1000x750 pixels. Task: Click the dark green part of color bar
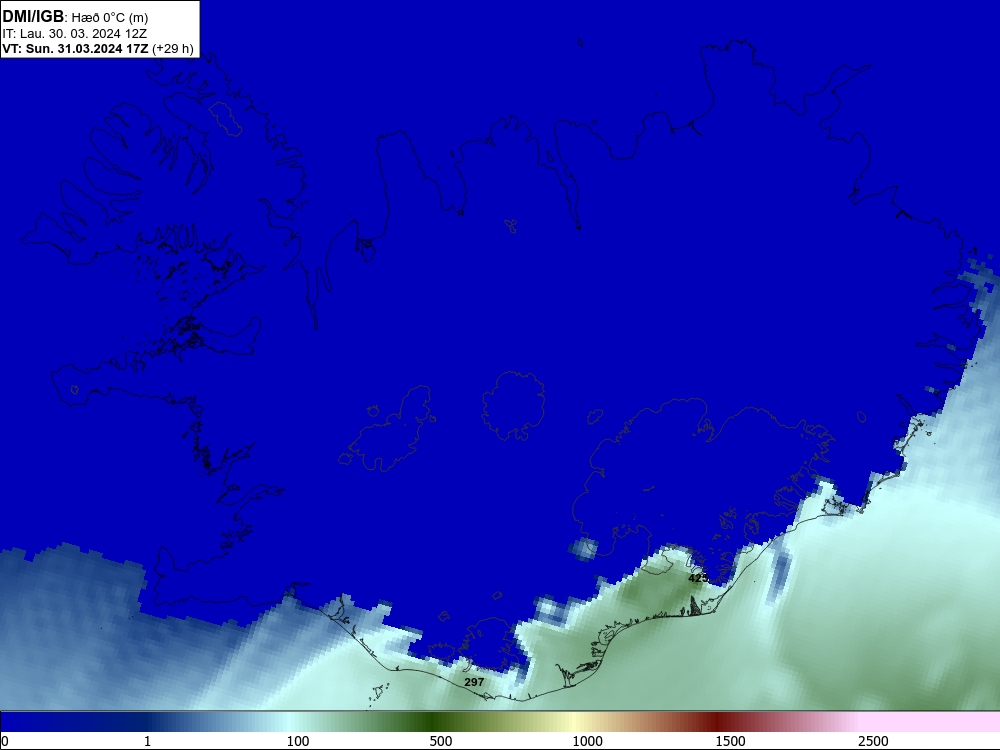click(x=434, y=722)
